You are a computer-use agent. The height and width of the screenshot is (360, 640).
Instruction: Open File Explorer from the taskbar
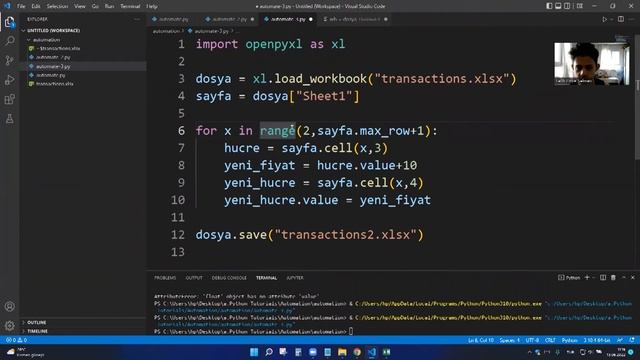(342, 352)
